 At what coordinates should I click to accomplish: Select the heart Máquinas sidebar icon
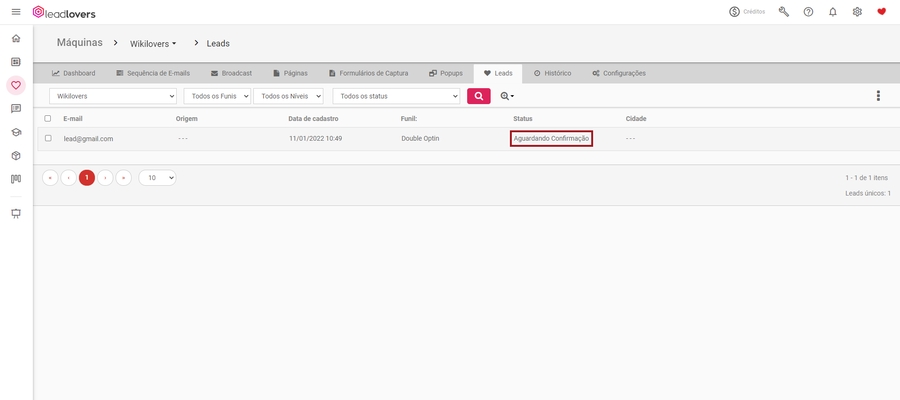(x=15, y=85)
